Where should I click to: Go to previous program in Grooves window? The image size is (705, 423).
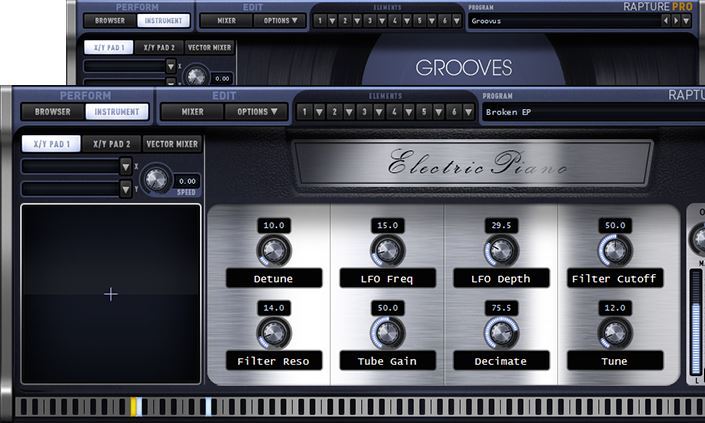[666, 21]
